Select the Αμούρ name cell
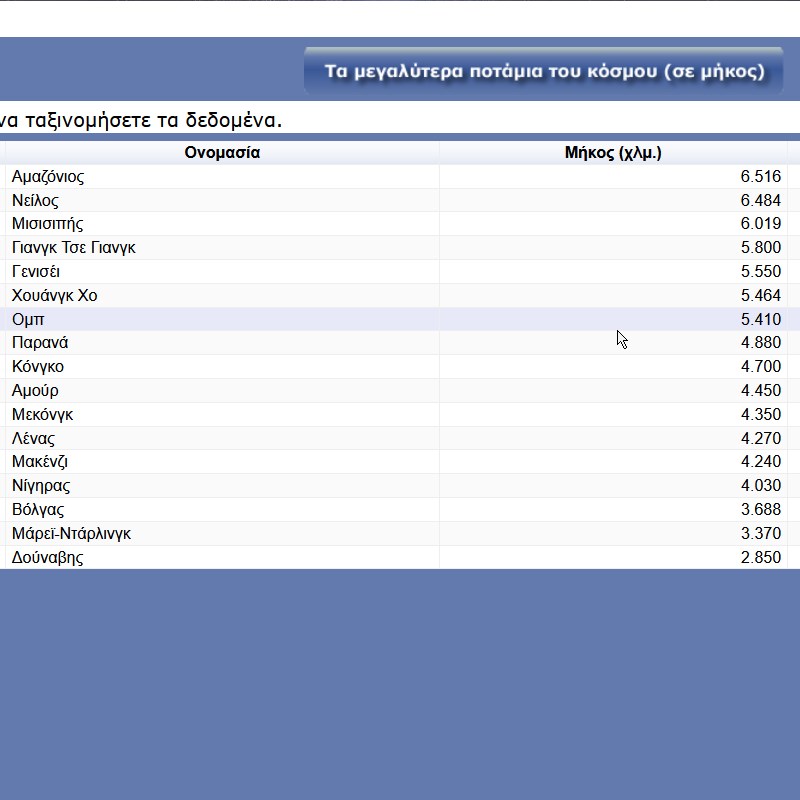This screenshot has height=800, width=800. 222,390
